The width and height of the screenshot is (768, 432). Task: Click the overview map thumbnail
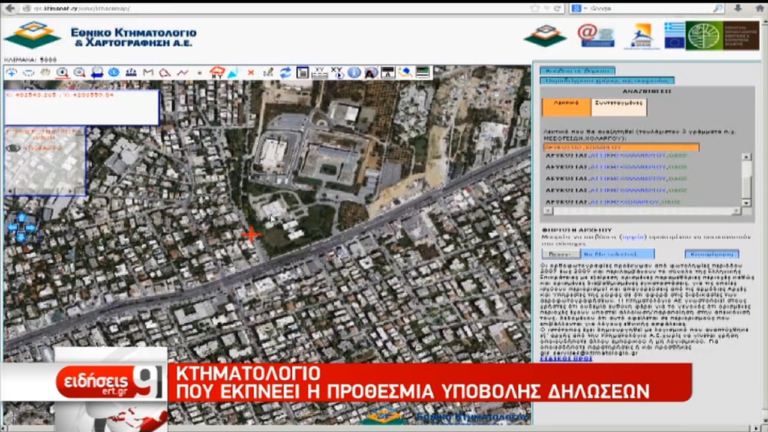[x=45, y=162]
